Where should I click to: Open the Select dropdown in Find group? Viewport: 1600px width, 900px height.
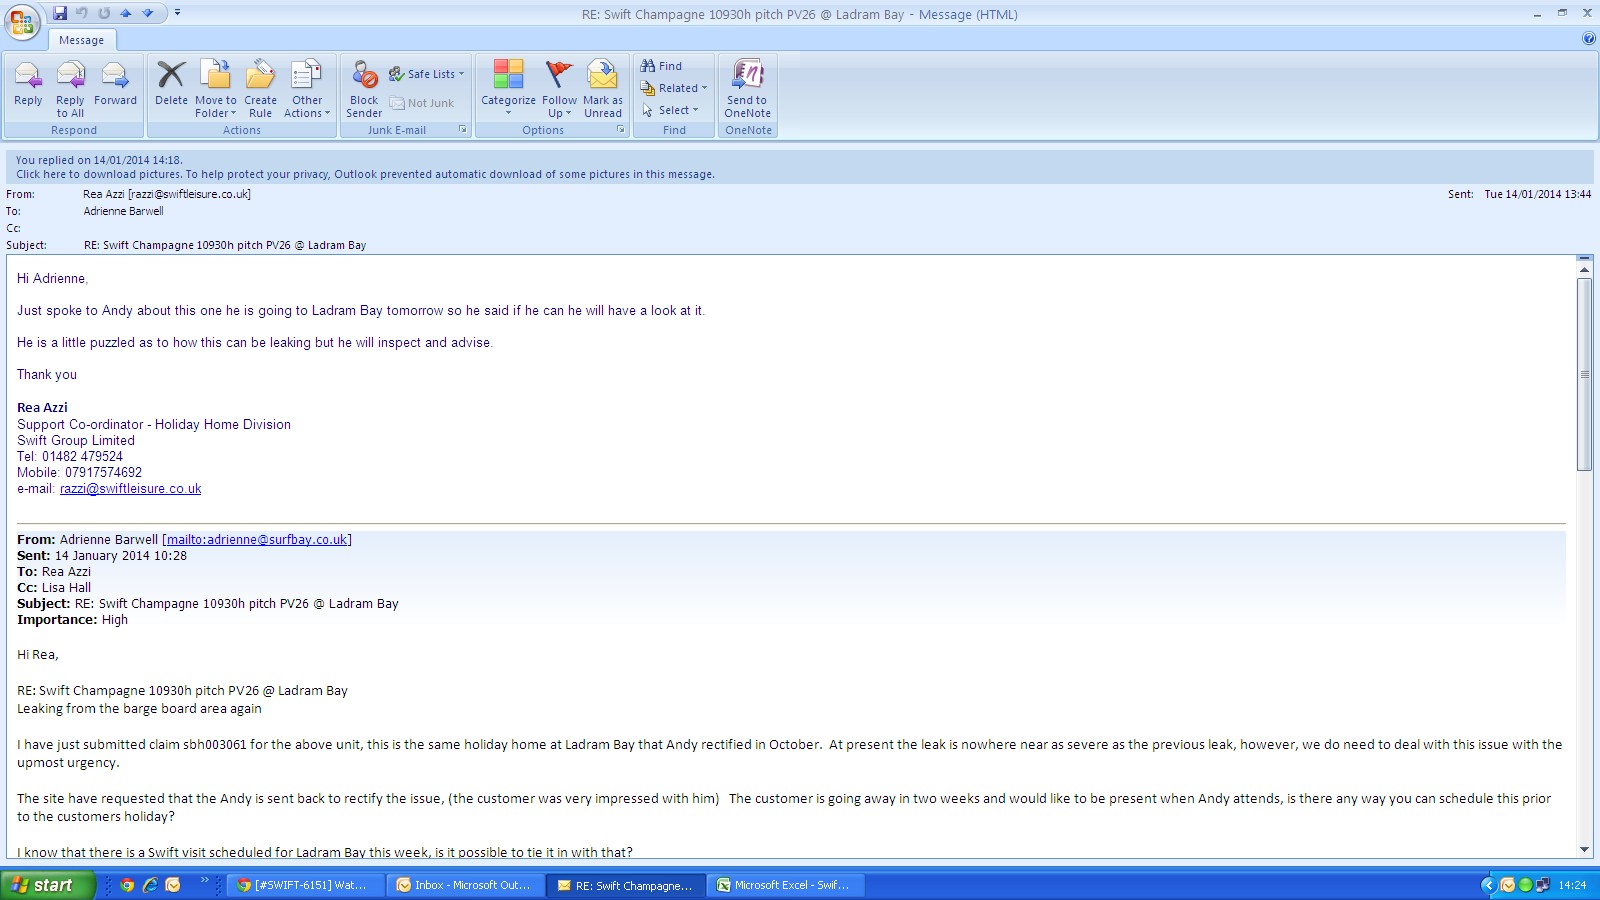(x=670, y=110)
